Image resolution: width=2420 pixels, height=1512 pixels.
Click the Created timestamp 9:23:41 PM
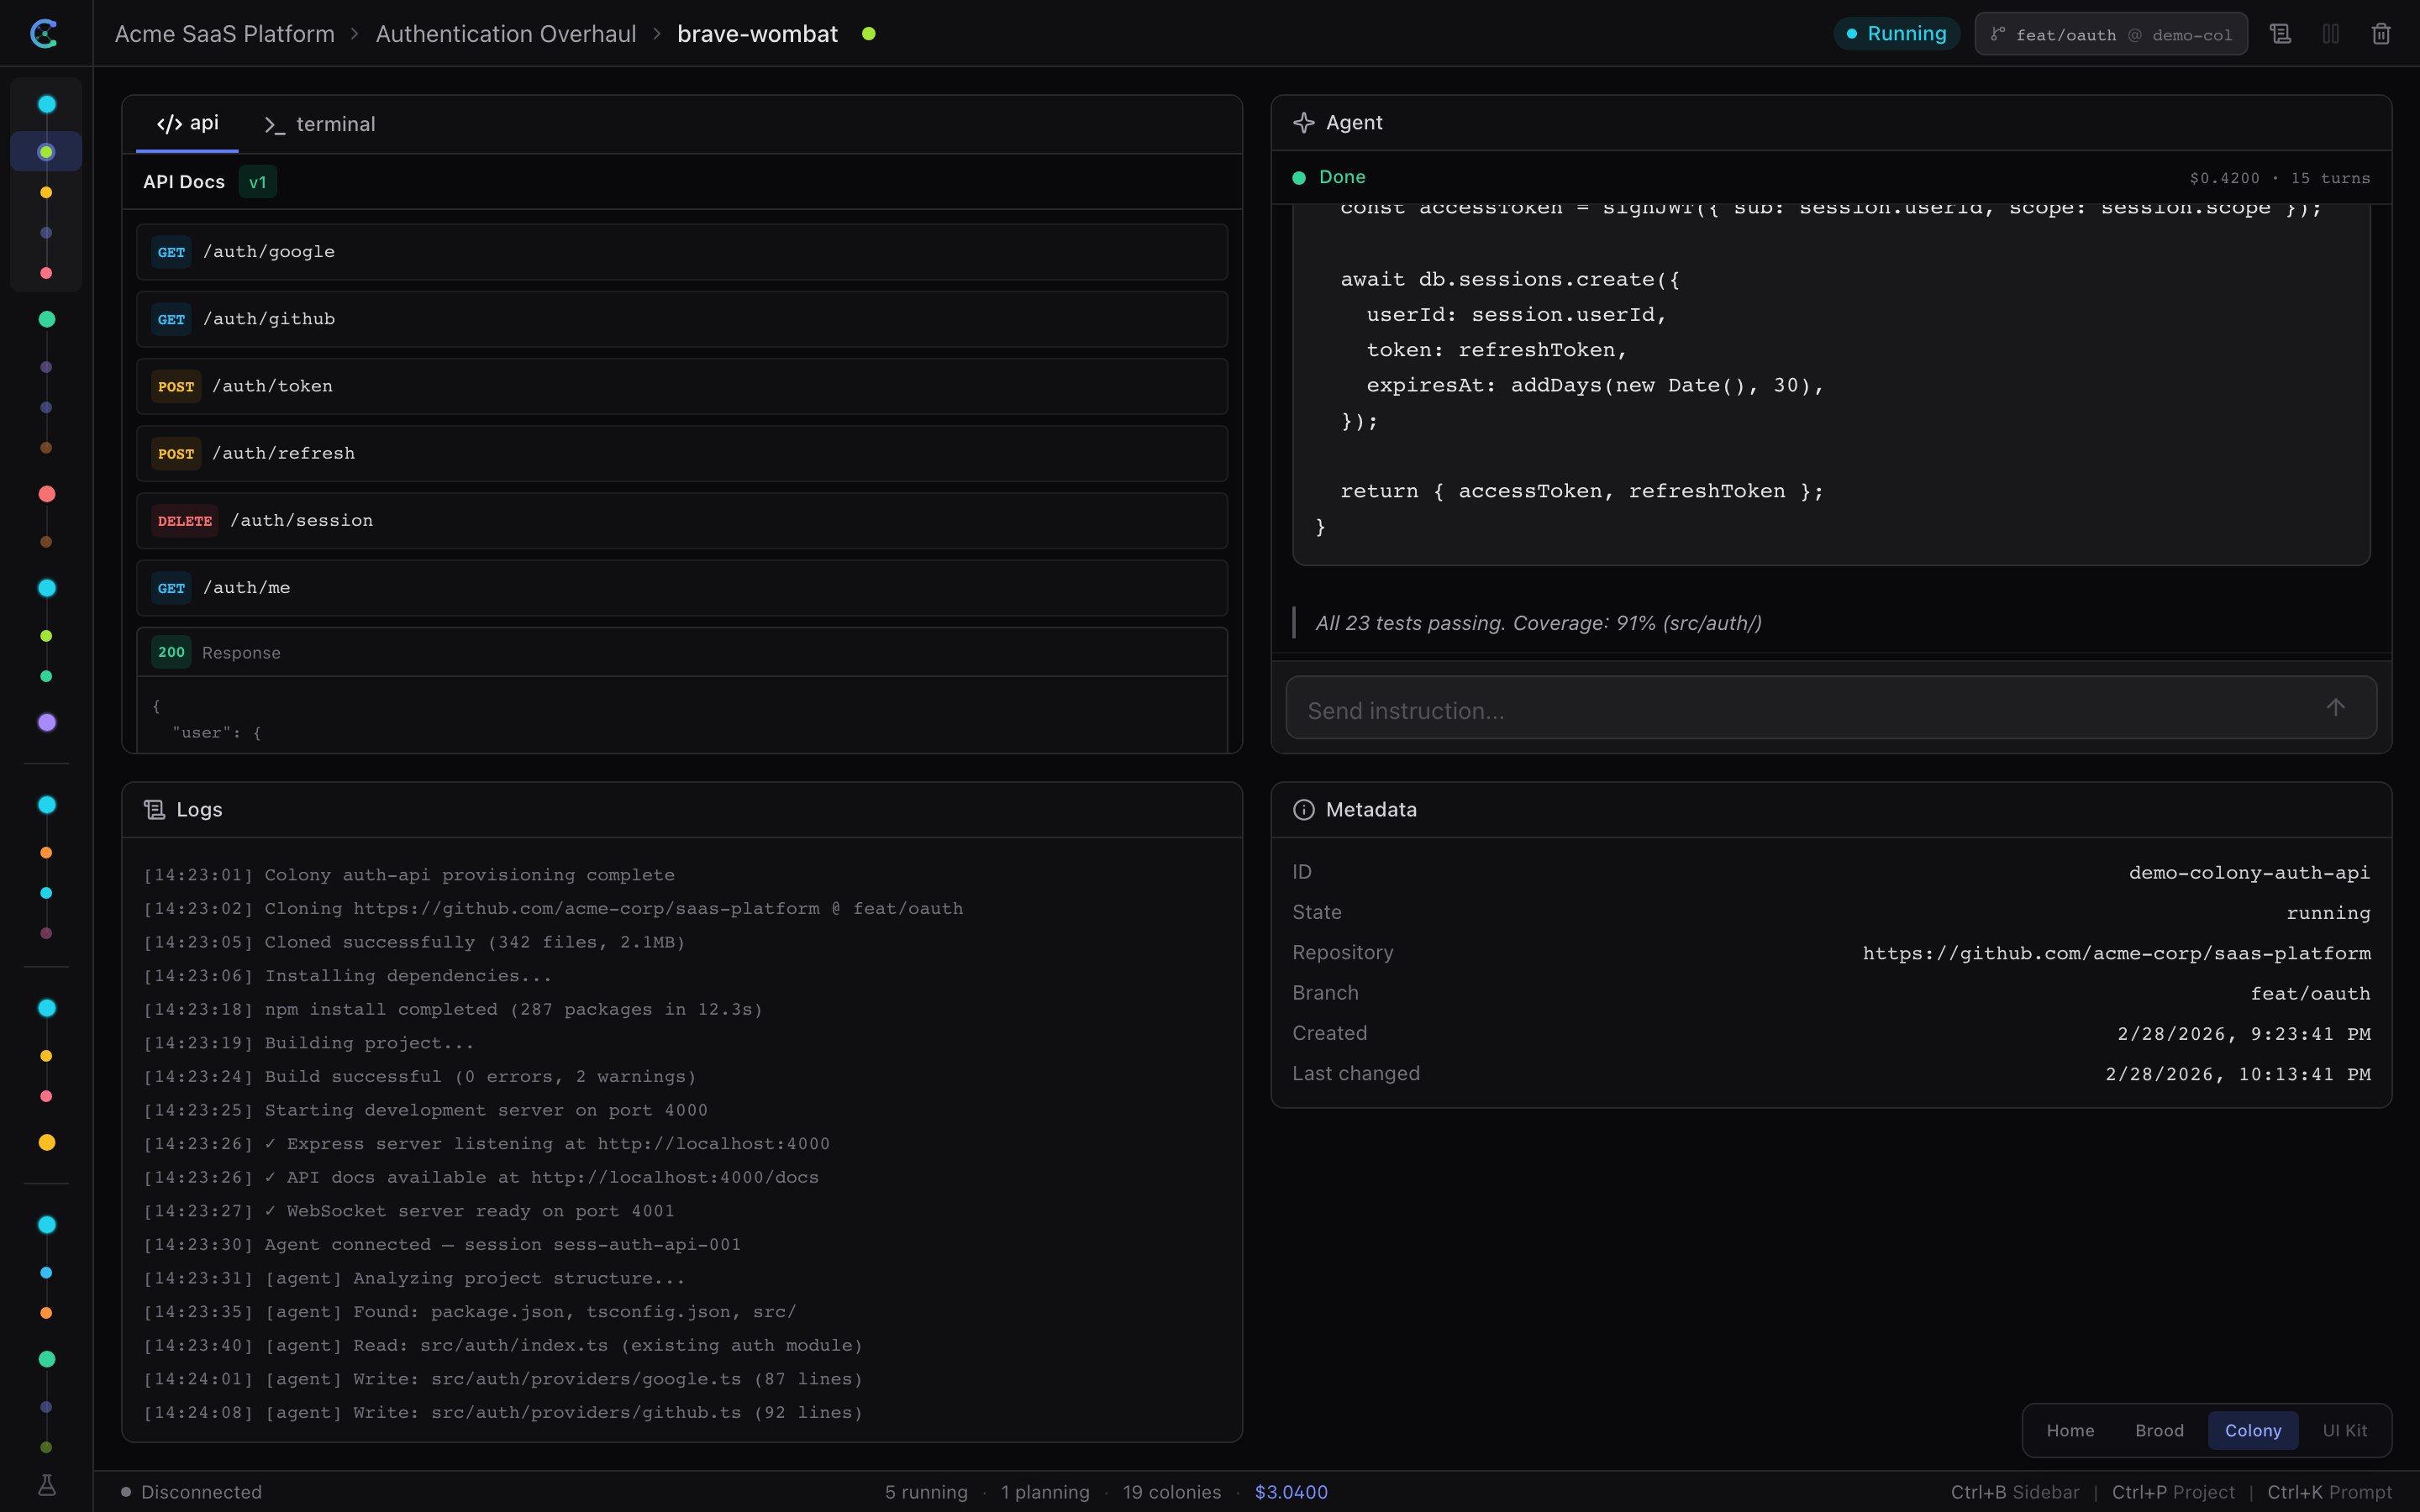(x=2243, y=1034)
